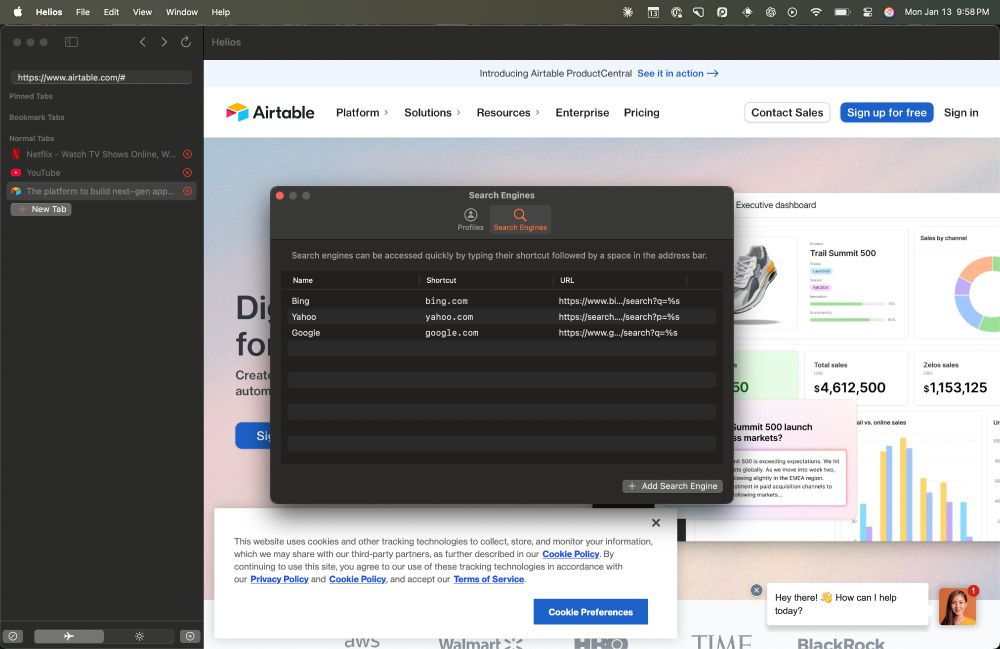Expand the Resources navigation menu
The height and width of the screenshot is (649, 1000).
point(508,113)
